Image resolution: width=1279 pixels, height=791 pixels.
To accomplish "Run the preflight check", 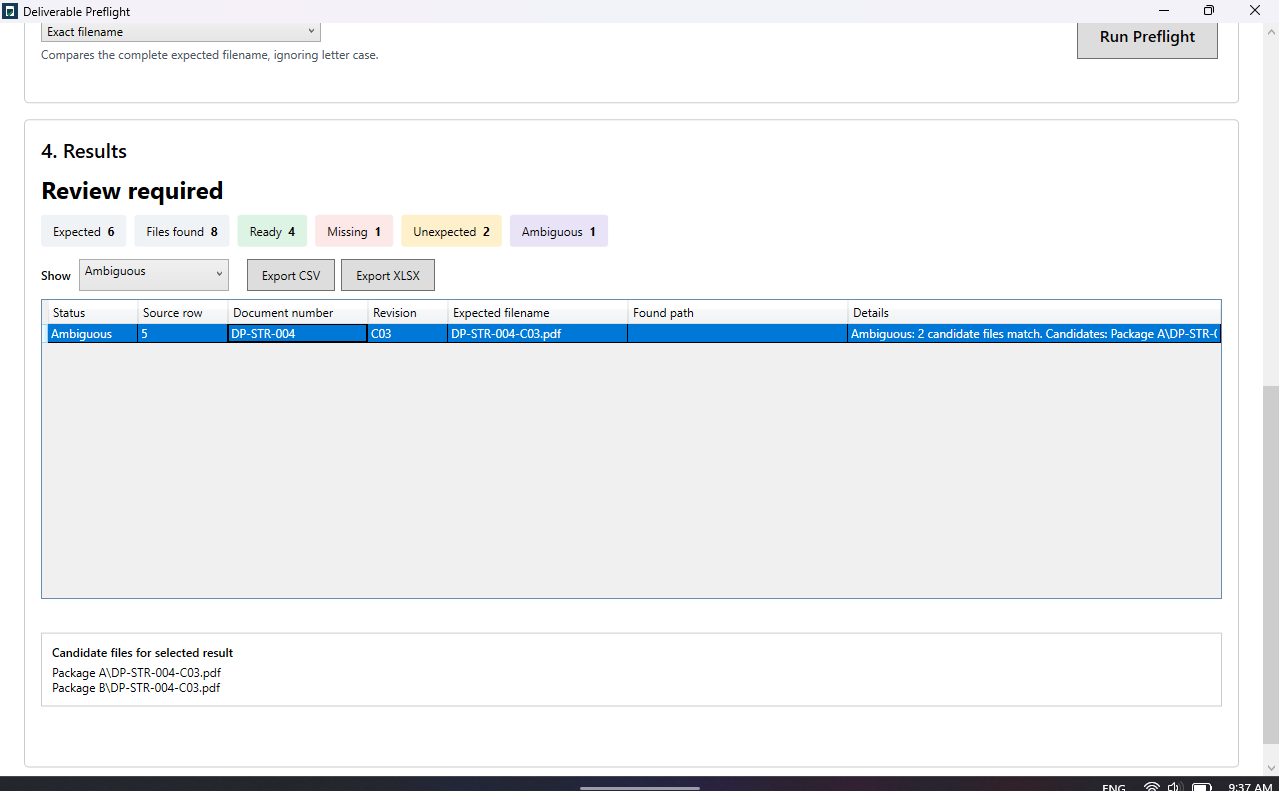I will pos(1147,37).
